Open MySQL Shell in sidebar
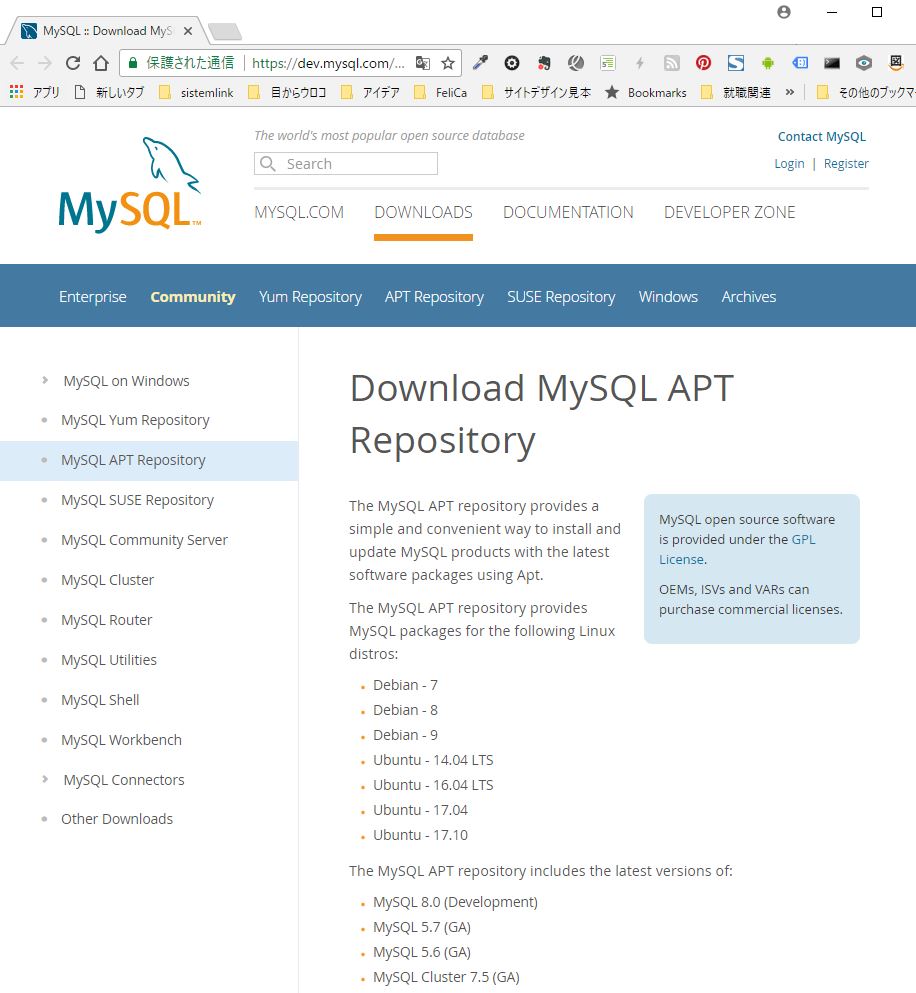The width and height of the screenshot is (916, 993). (x=100, y=700)
